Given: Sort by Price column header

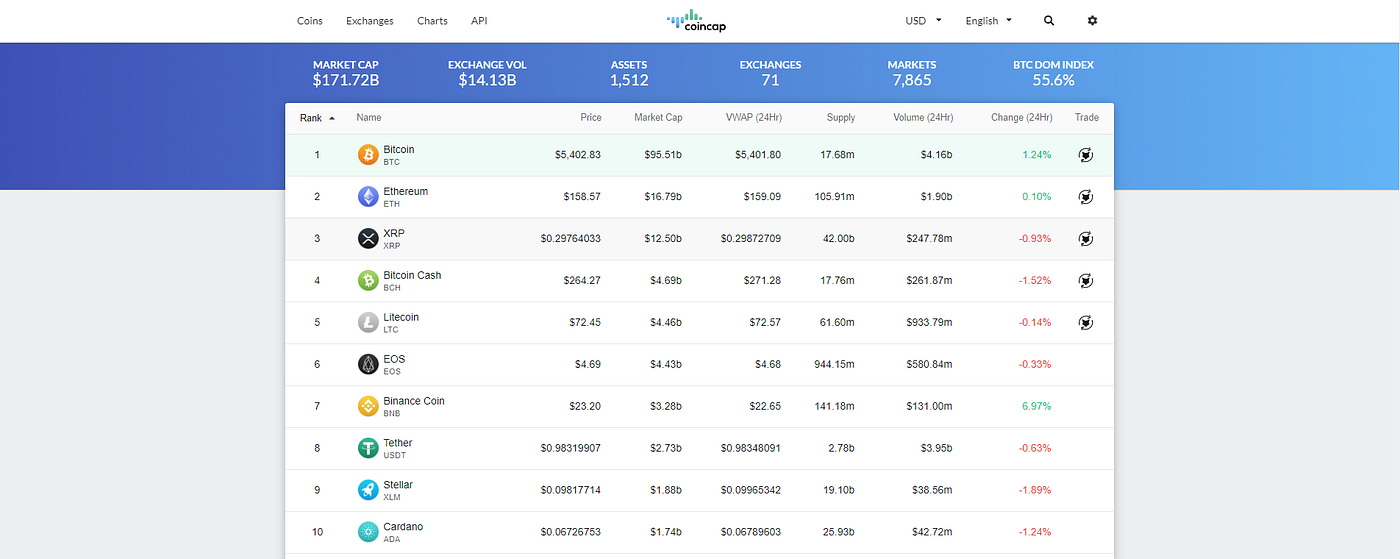Looking at the screenshot, I should tap(591, 118).
